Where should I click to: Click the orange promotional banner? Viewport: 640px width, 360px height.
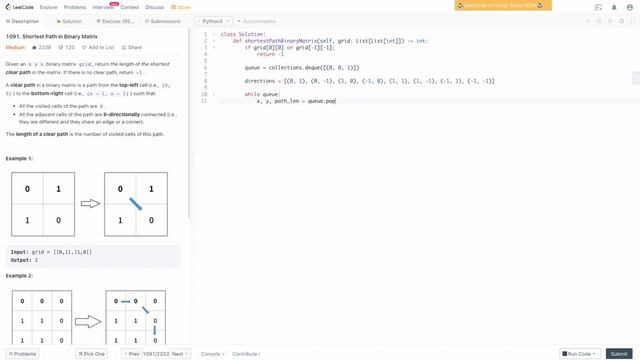click(x=503, y=5)
